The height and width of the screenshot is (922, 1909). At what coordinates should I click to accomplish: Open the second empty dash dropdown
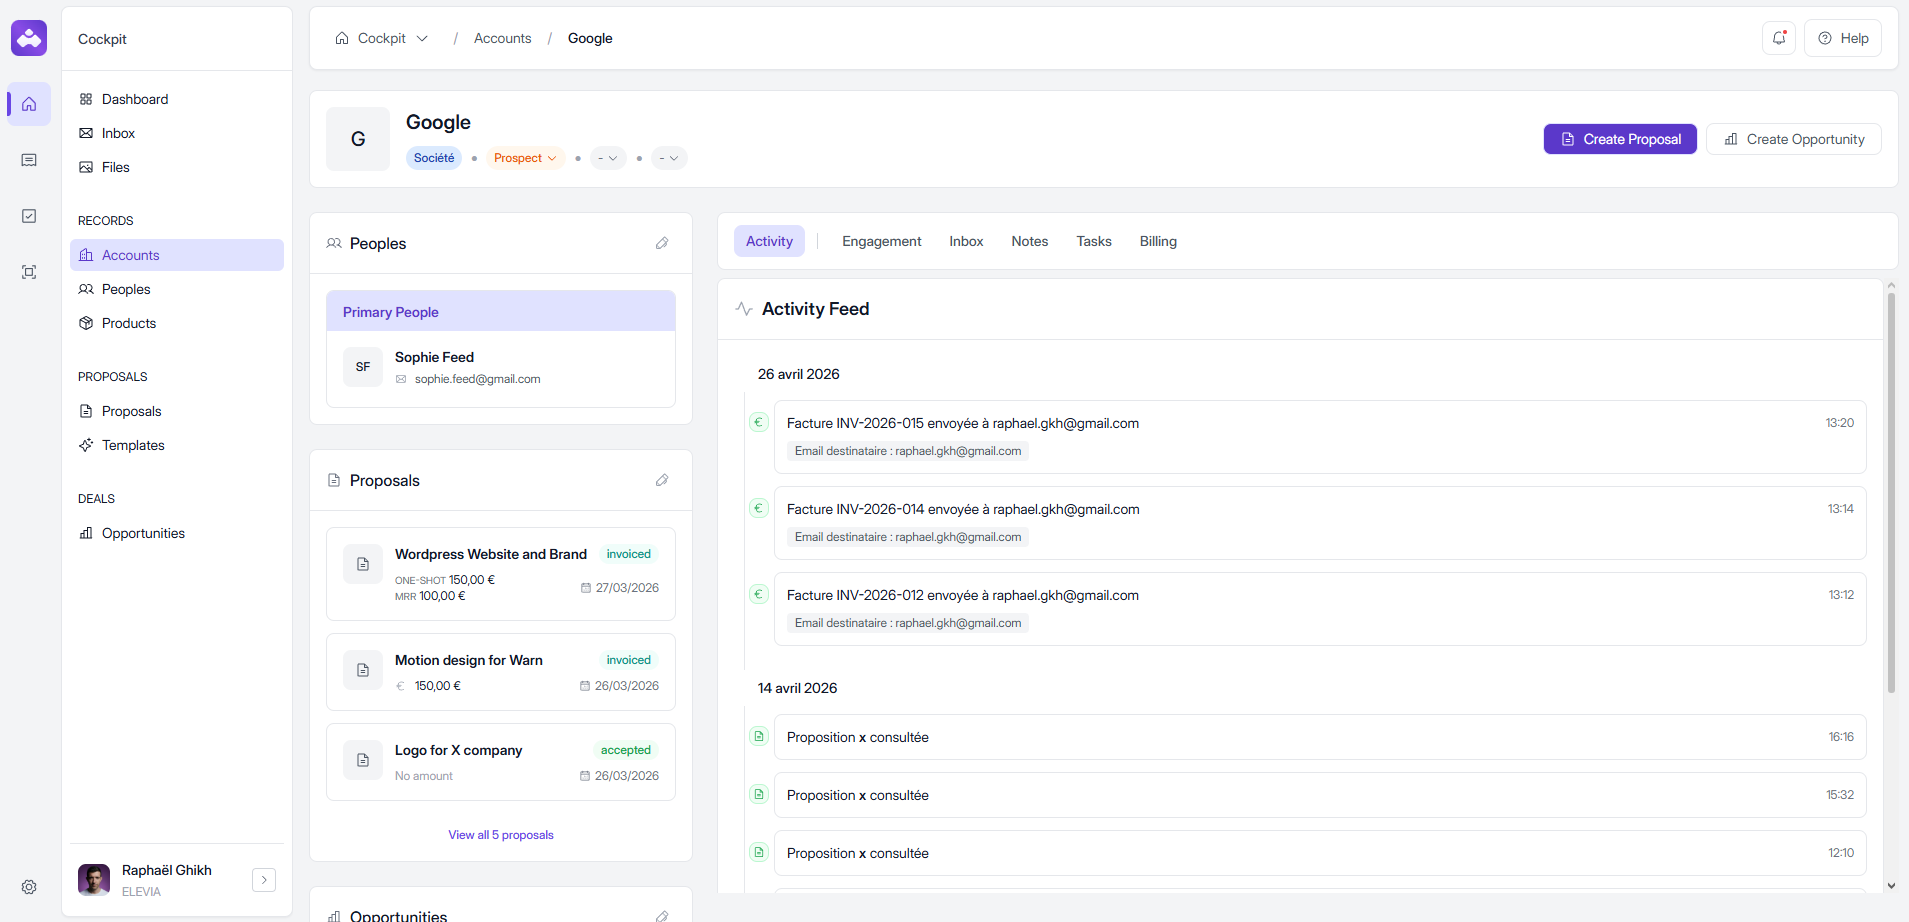tap(669, 158)
